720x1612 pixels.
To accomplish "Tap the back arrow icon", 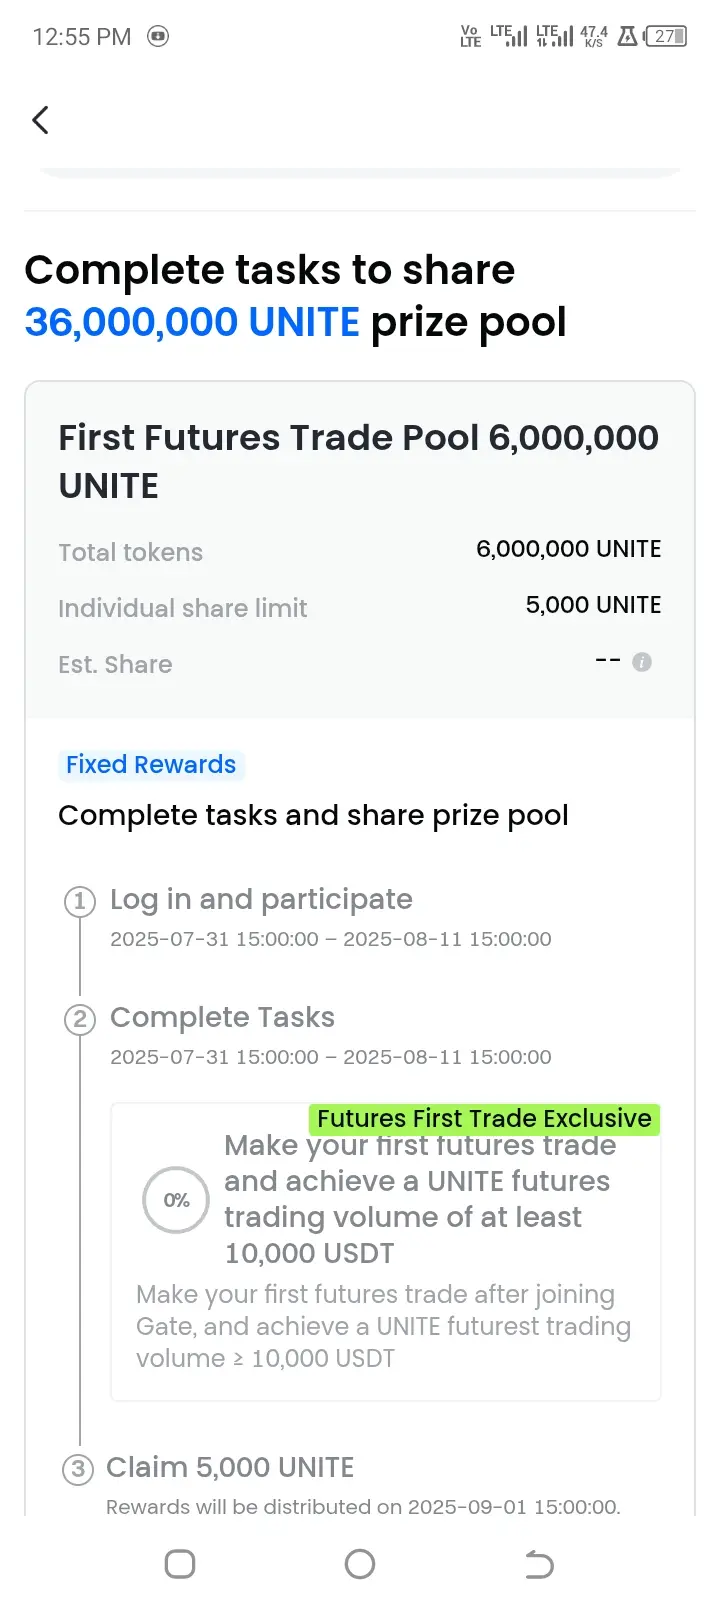I will pyautogui.click(x=40, y=120).
